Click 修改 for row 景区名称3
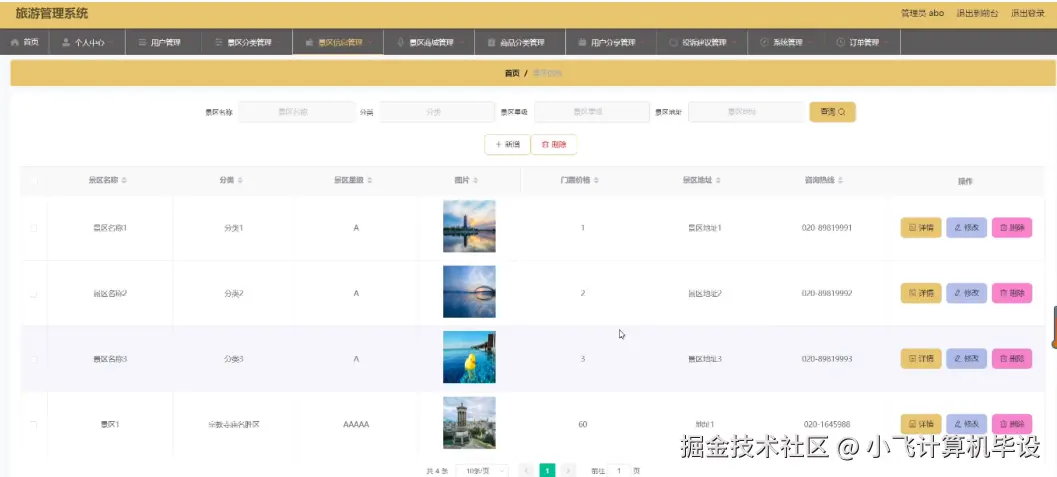Viewport: 1057px width, 477px height. (967, 359)
